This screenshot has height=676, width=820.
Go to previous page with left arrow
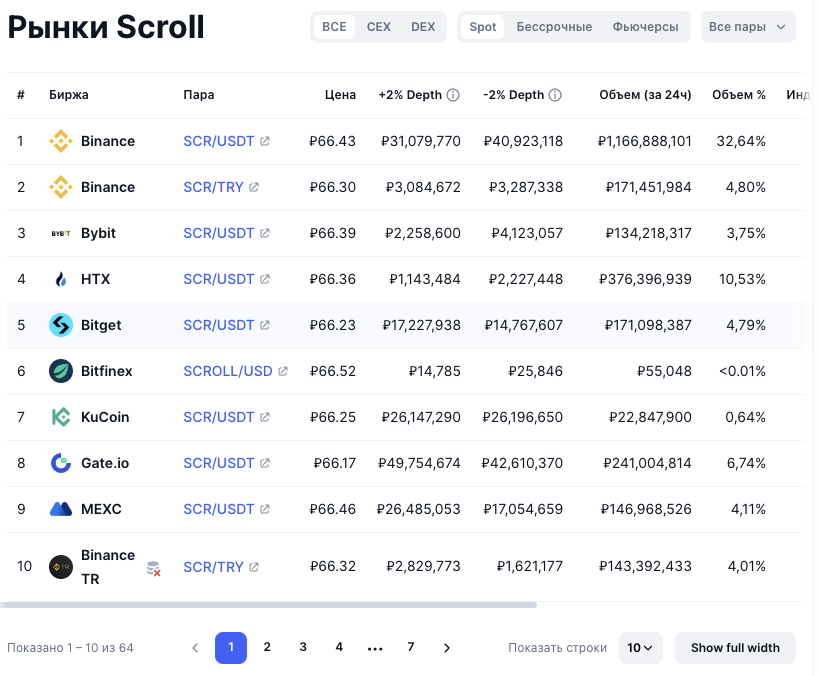(x=195, y=648)
